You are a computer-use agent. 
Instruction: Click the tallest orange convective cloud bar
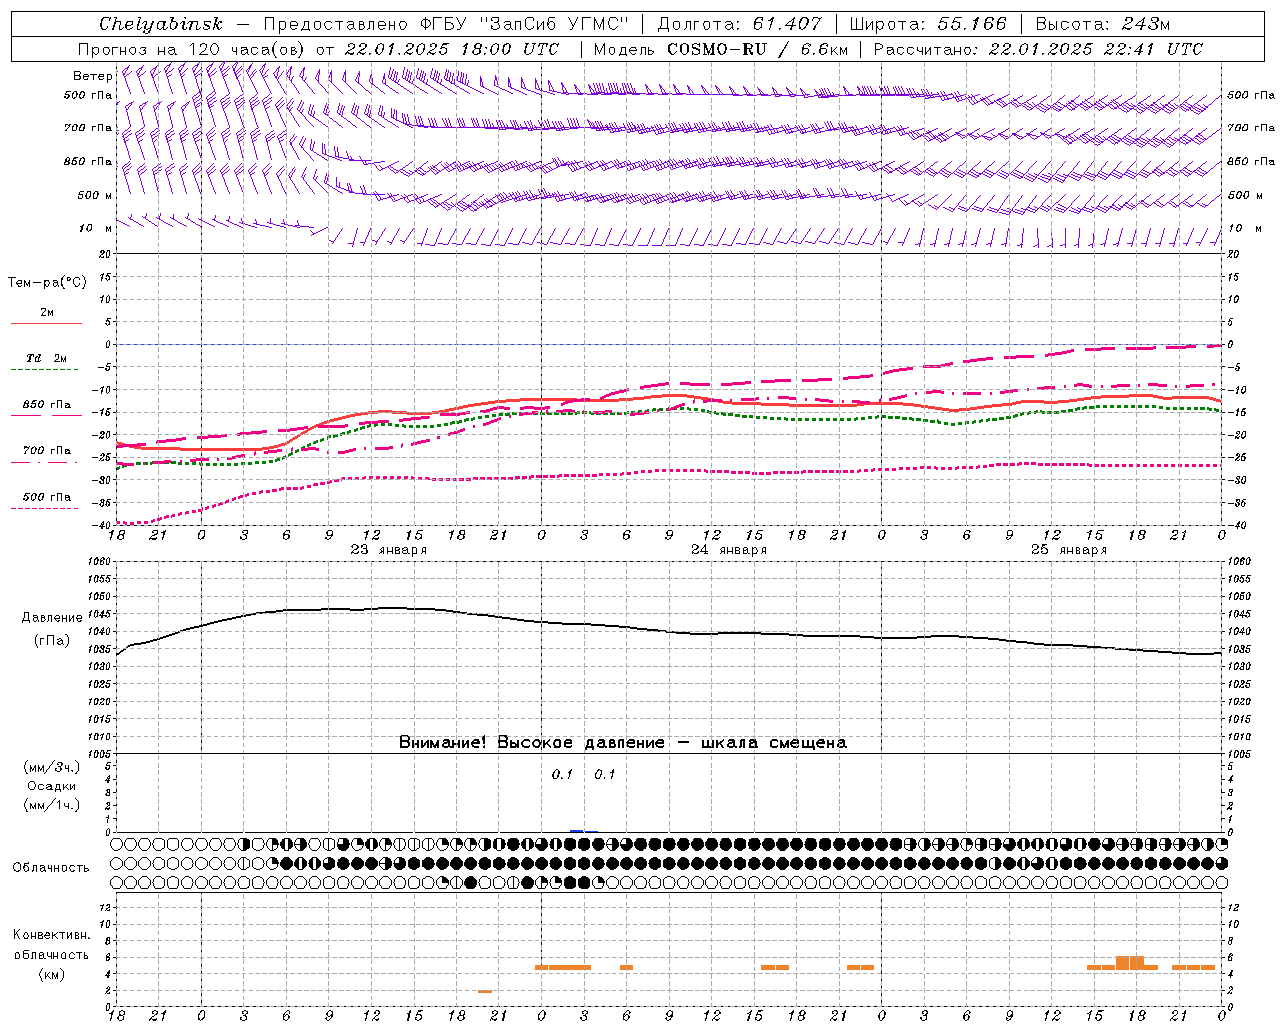point(1130,963)
